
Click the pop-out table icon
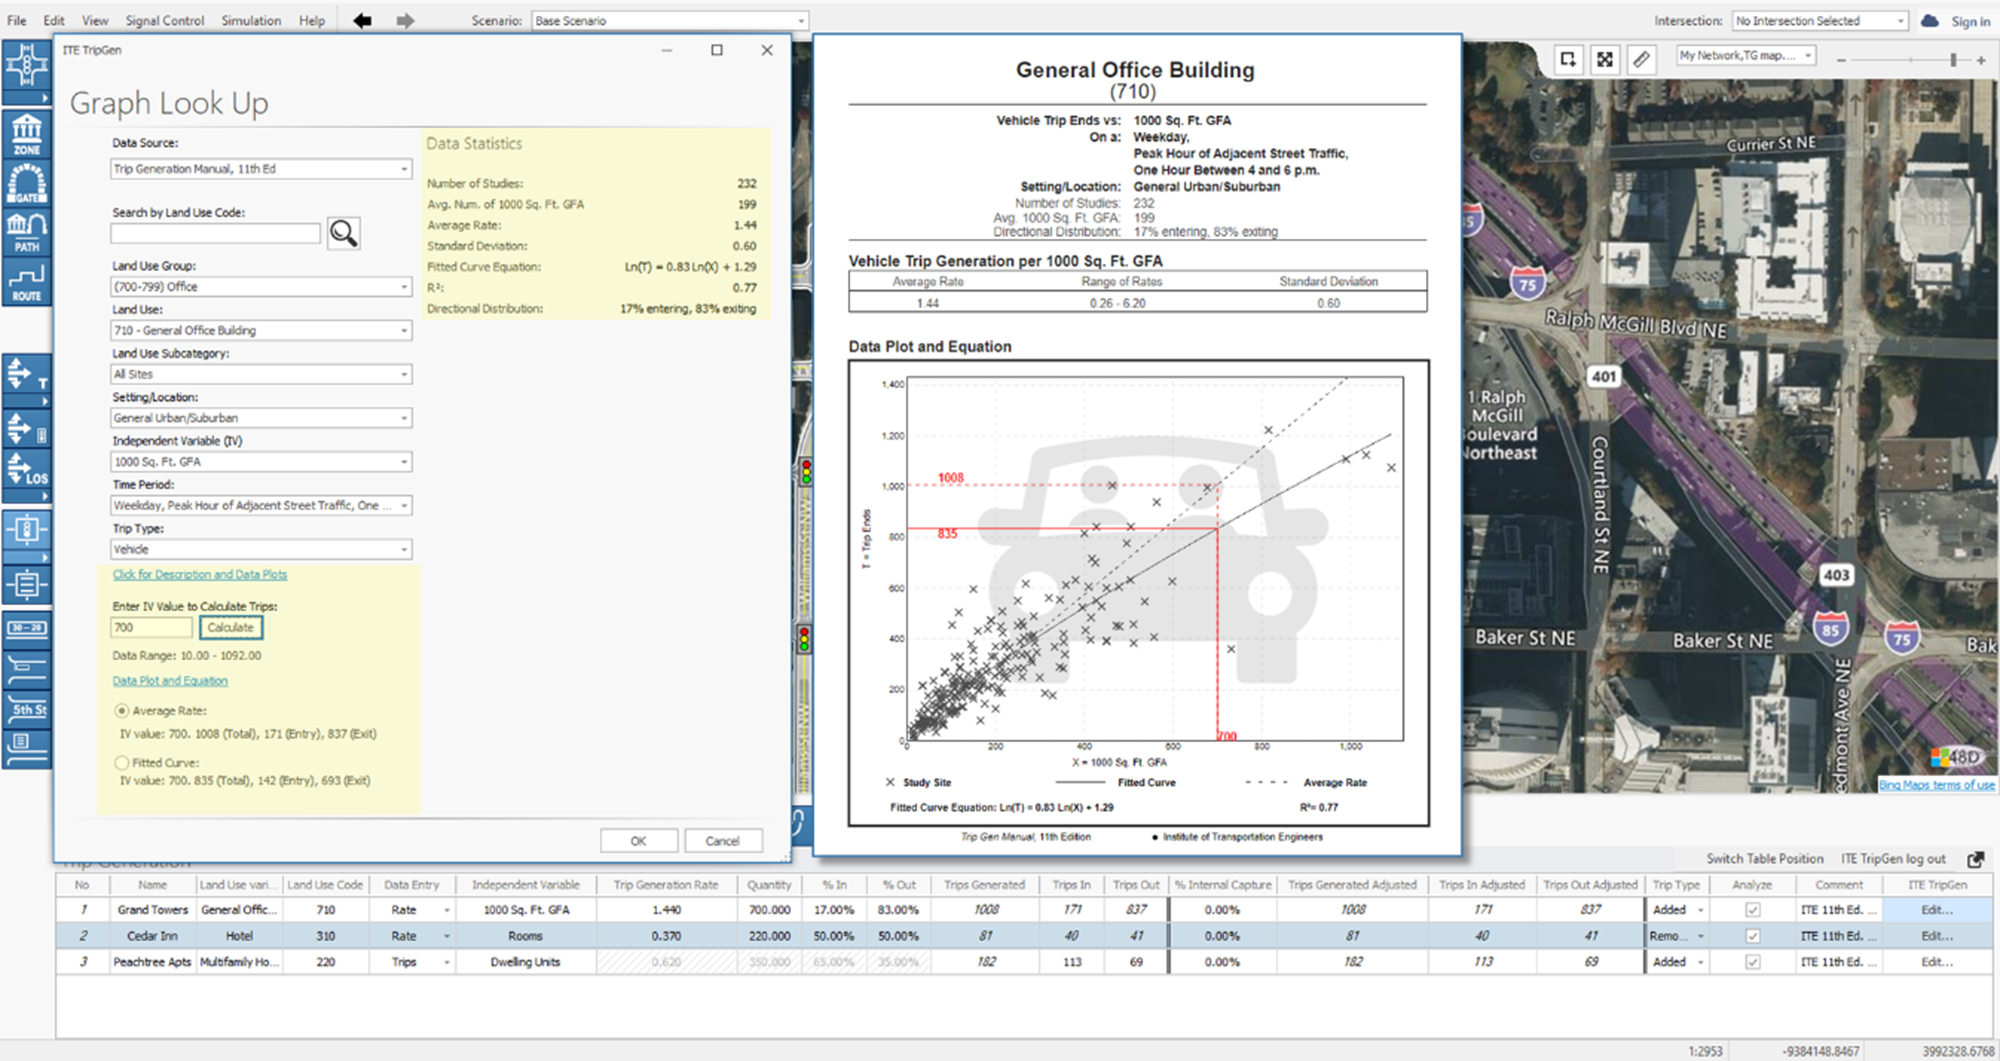pyautogui.click(x=1975, y=859)
